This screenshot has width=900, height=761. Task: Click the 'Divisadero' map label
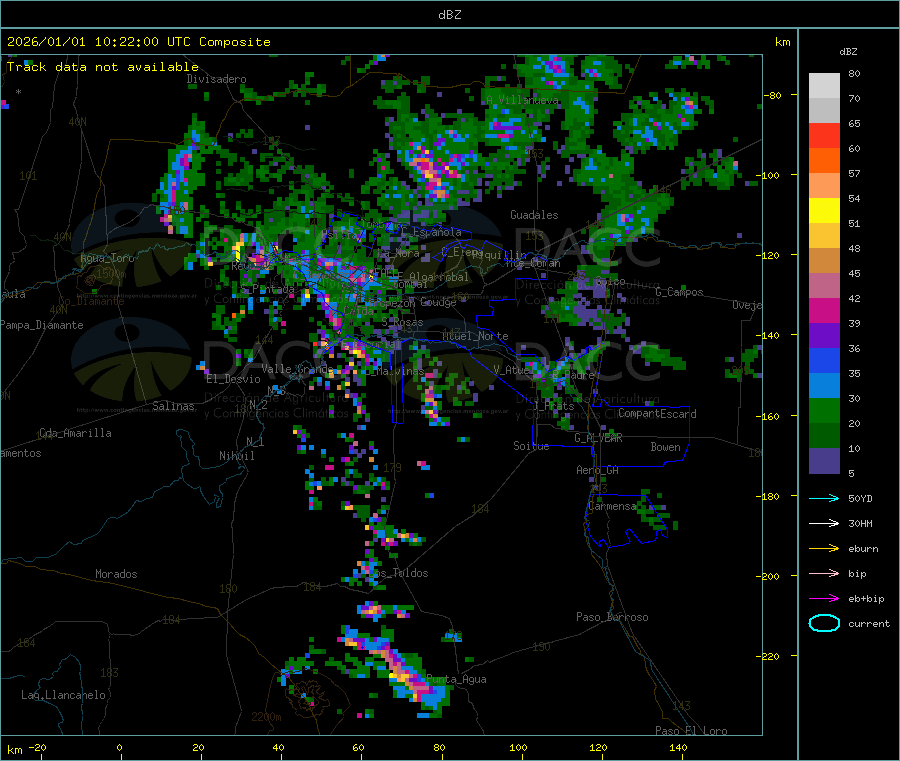coord(216,79)
